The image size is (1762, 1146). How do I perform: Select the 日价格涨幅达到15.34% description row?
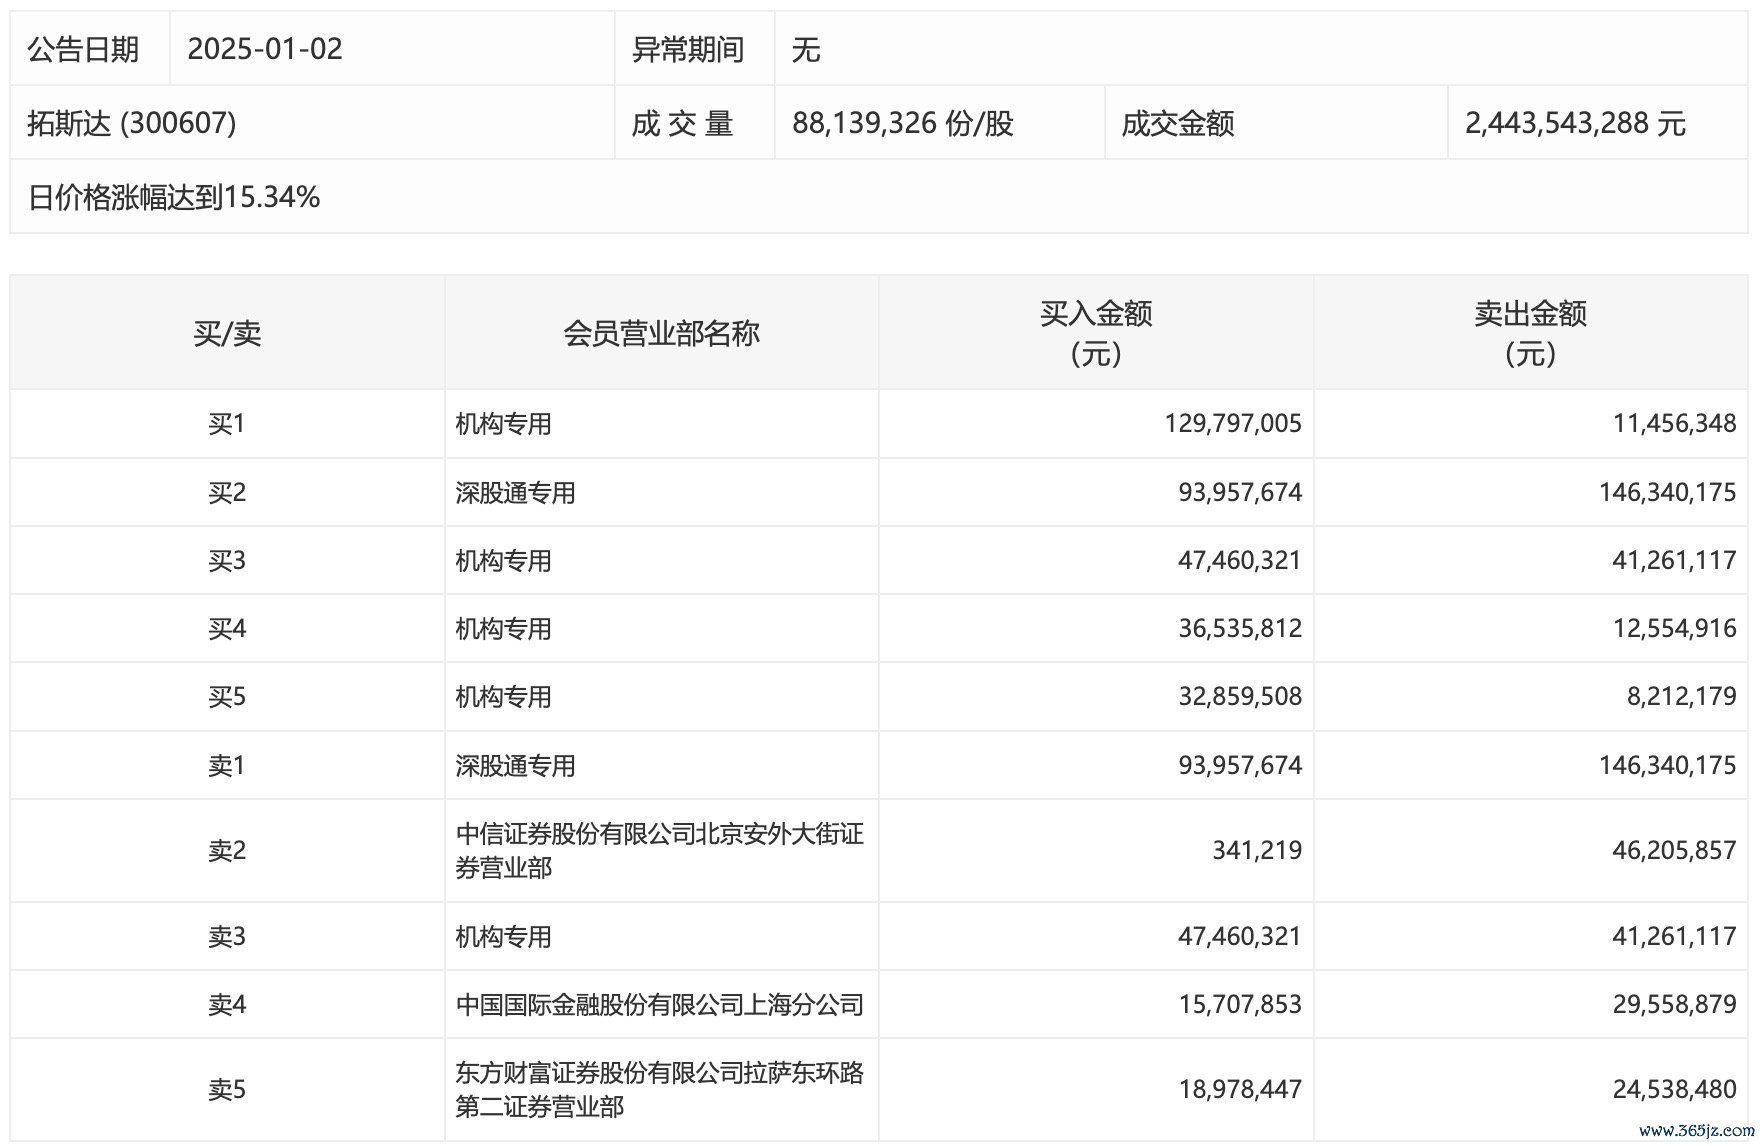coord(174,197)
